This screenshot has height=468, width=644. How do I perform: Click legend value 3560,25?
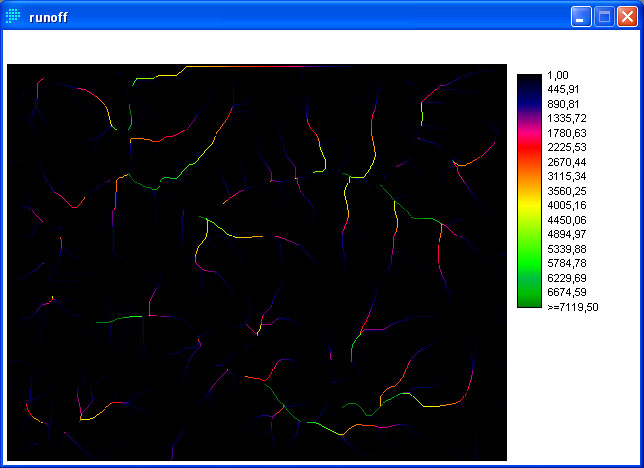(567, 191)
